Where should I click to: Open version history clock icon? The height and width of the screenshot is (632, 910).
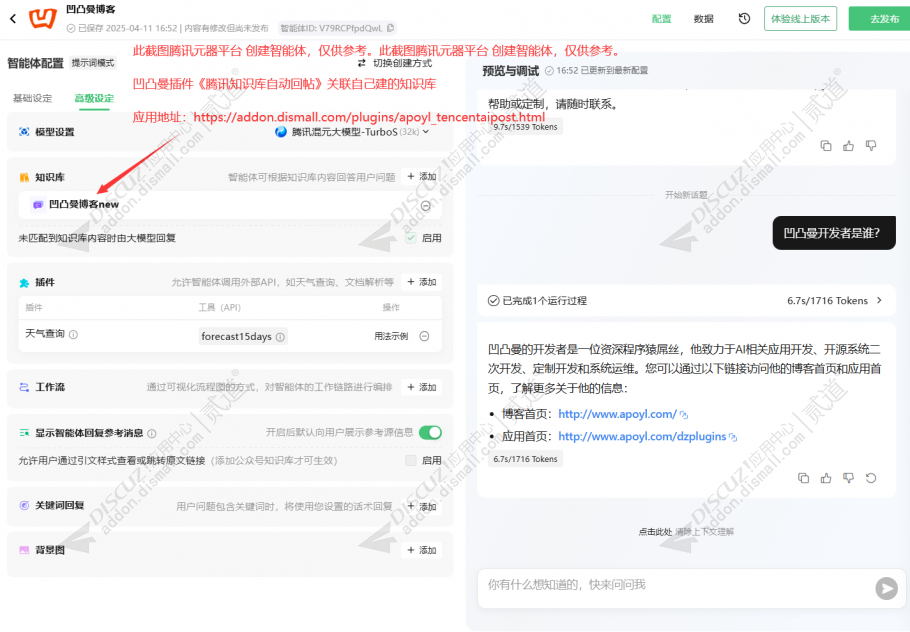(744, 19)
